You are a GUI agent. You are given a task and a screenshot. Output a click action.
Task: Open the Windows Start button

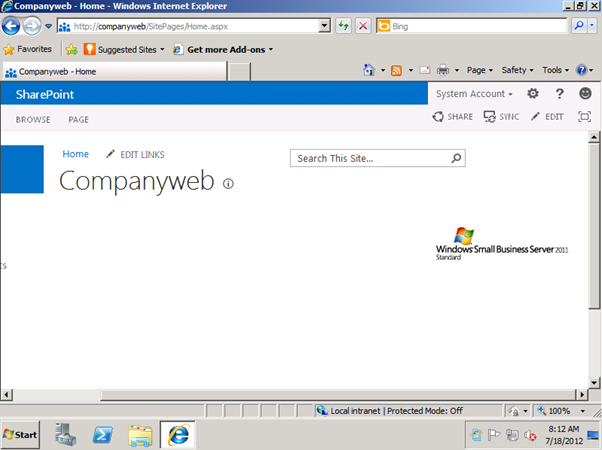point(20,435)
